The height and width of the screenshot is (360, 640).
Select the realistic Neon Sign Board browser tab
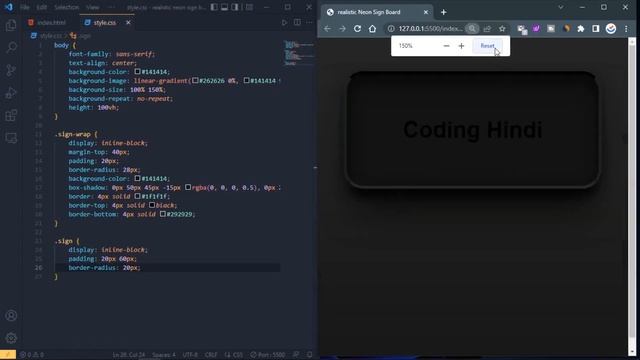[377, 12]
